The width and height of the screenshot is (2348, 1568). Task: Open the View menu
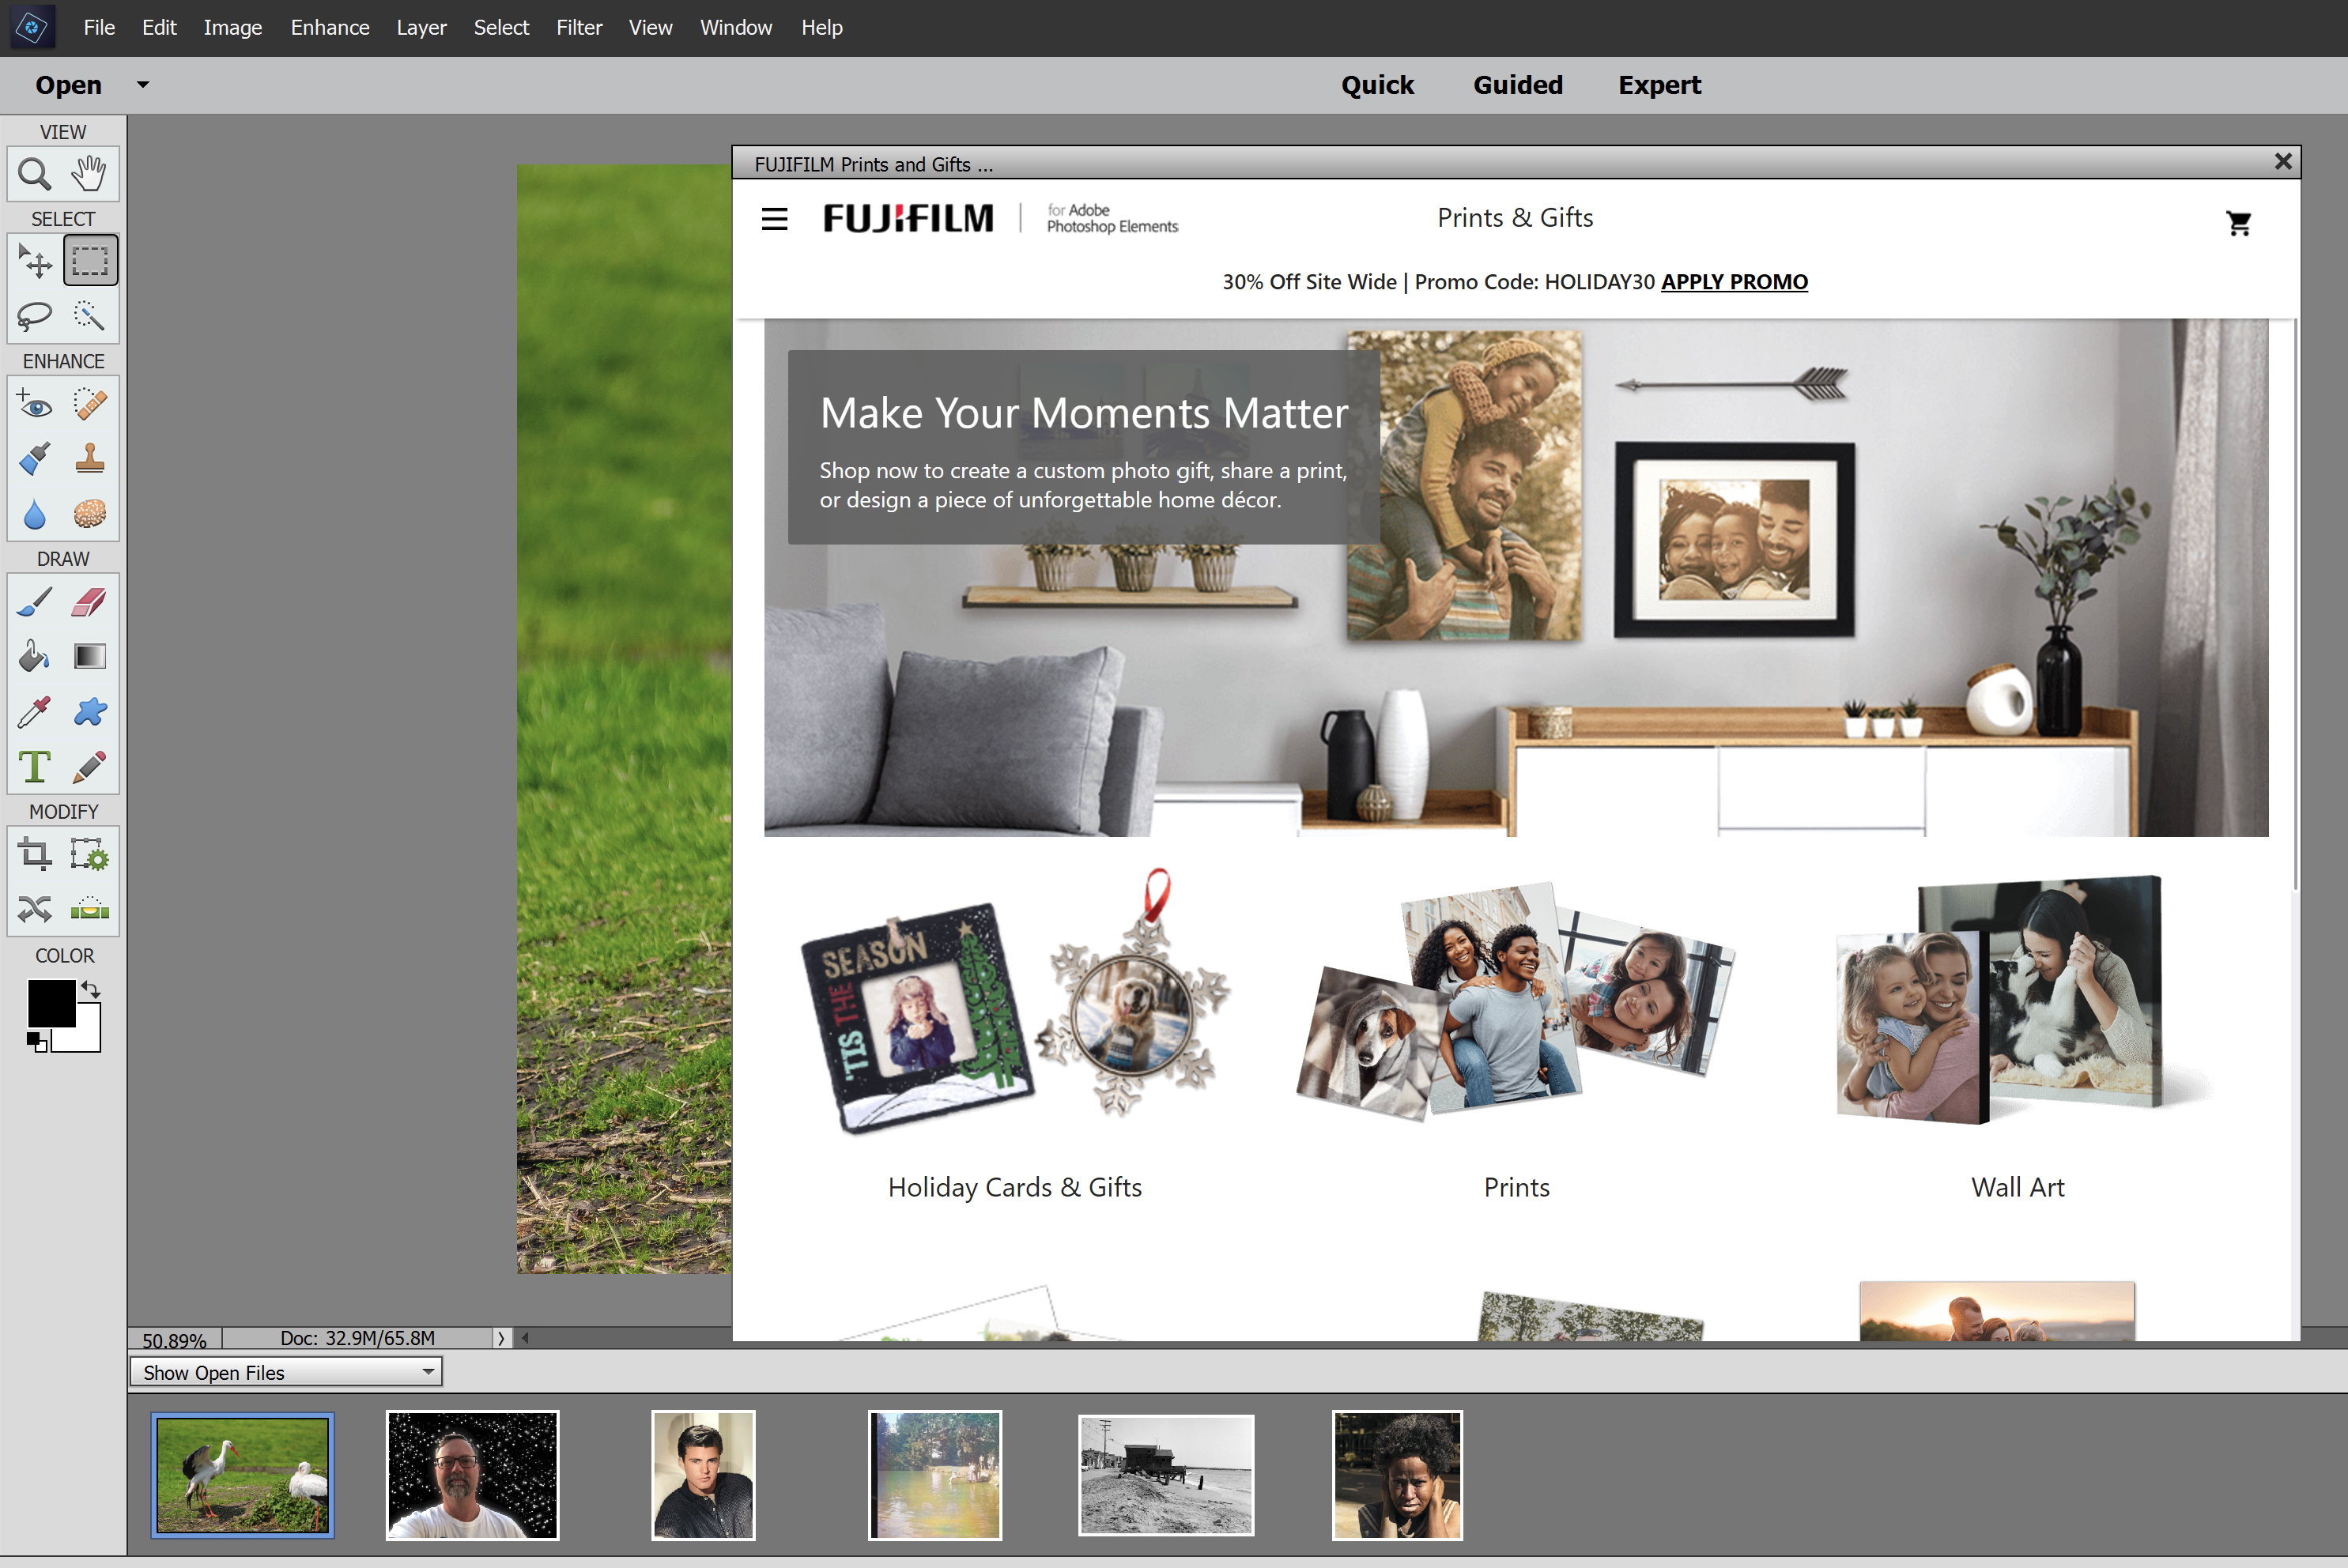pos(650,27)
